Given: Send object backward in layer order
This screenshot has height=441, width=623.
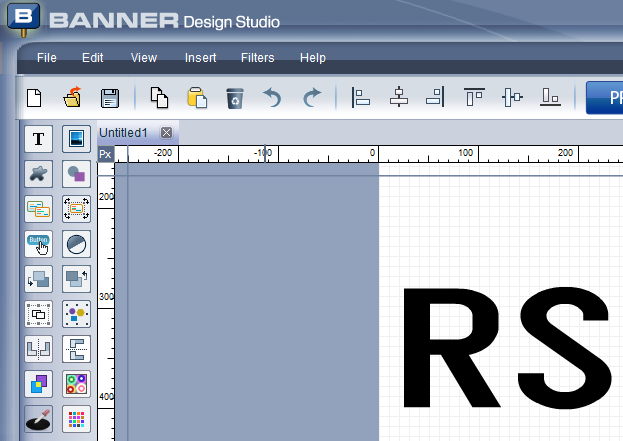Looking at the screenshot, I should click(x=39, y=279).
